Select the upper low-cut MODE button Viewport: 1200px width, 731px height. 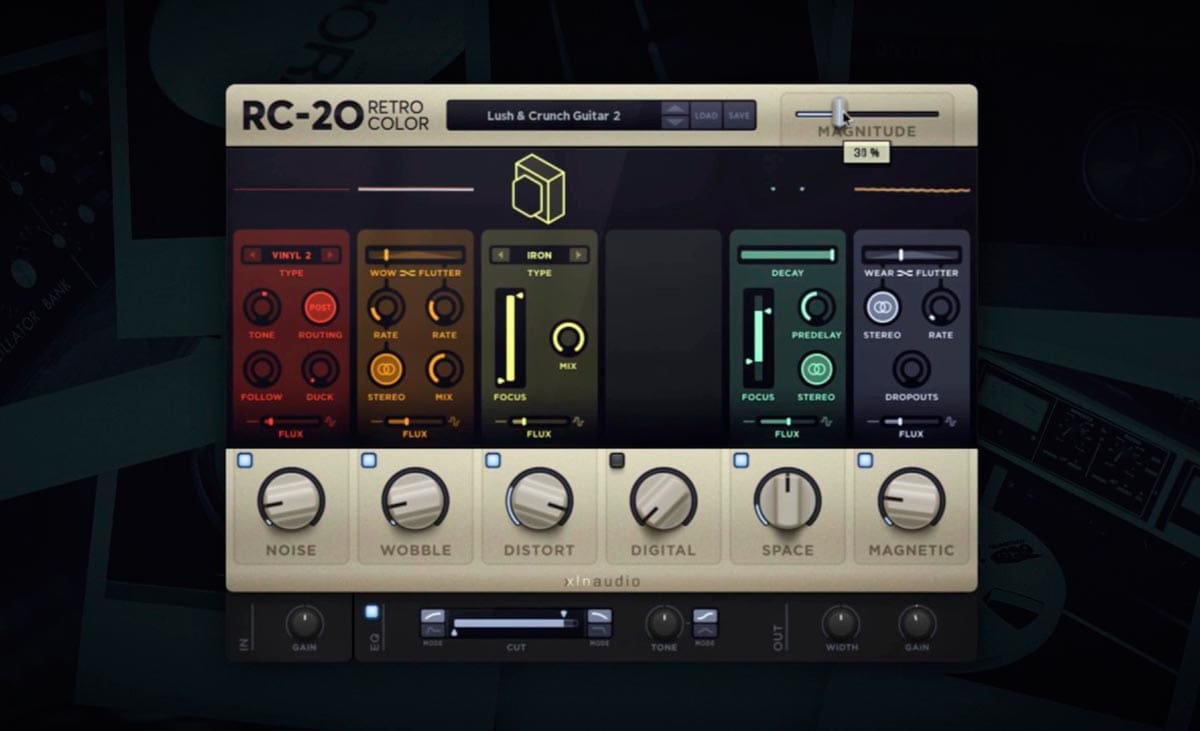pyautogui.click(x=433, y=616)
